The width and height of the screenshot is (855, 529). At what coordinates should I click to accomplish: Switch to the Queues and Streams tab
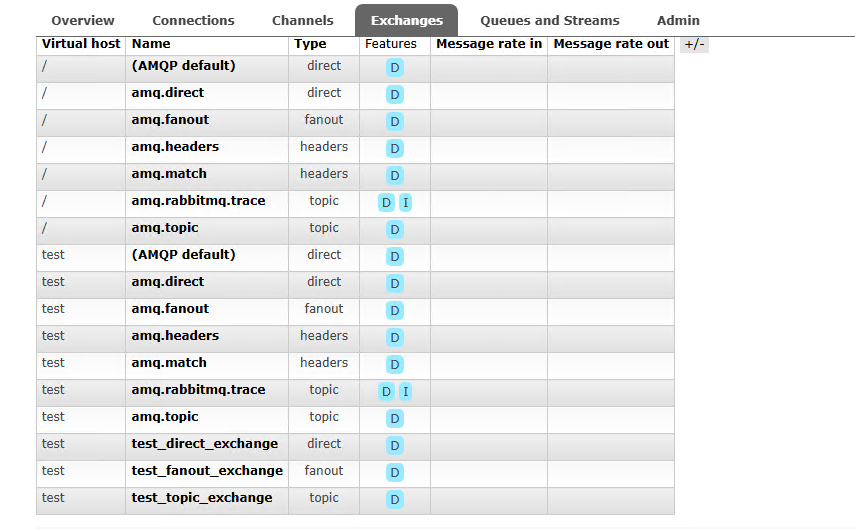(550, 21)
